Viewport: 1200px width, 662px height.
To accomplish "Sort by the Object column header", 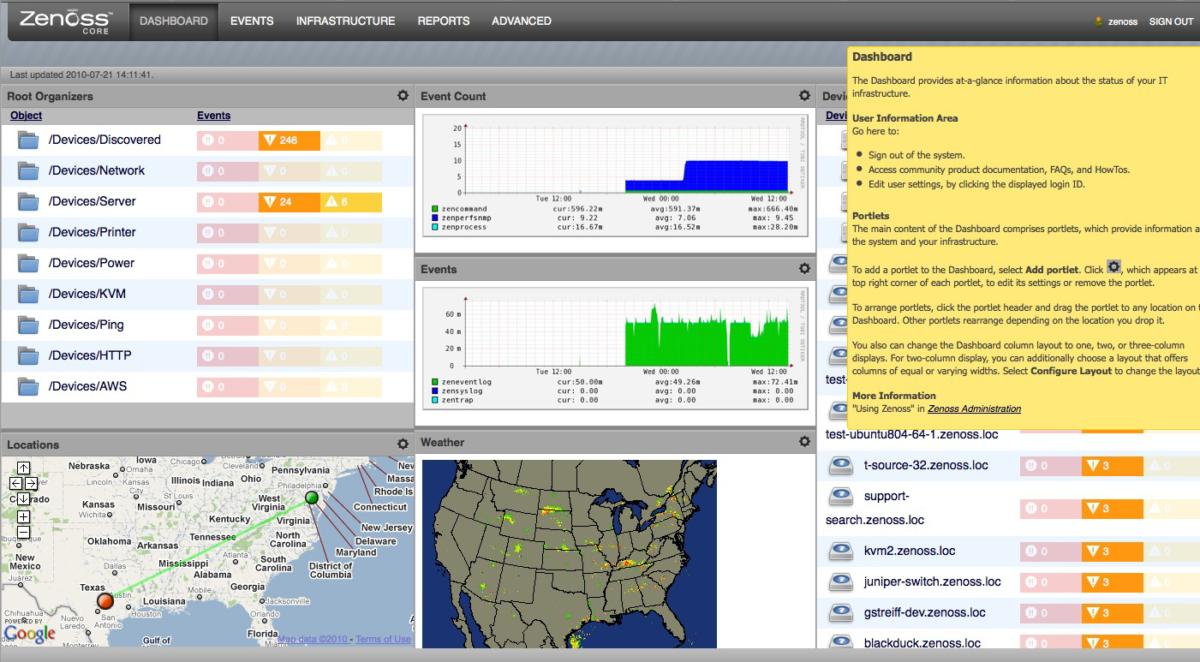I will pyautogui.click(x=26, y=116).
